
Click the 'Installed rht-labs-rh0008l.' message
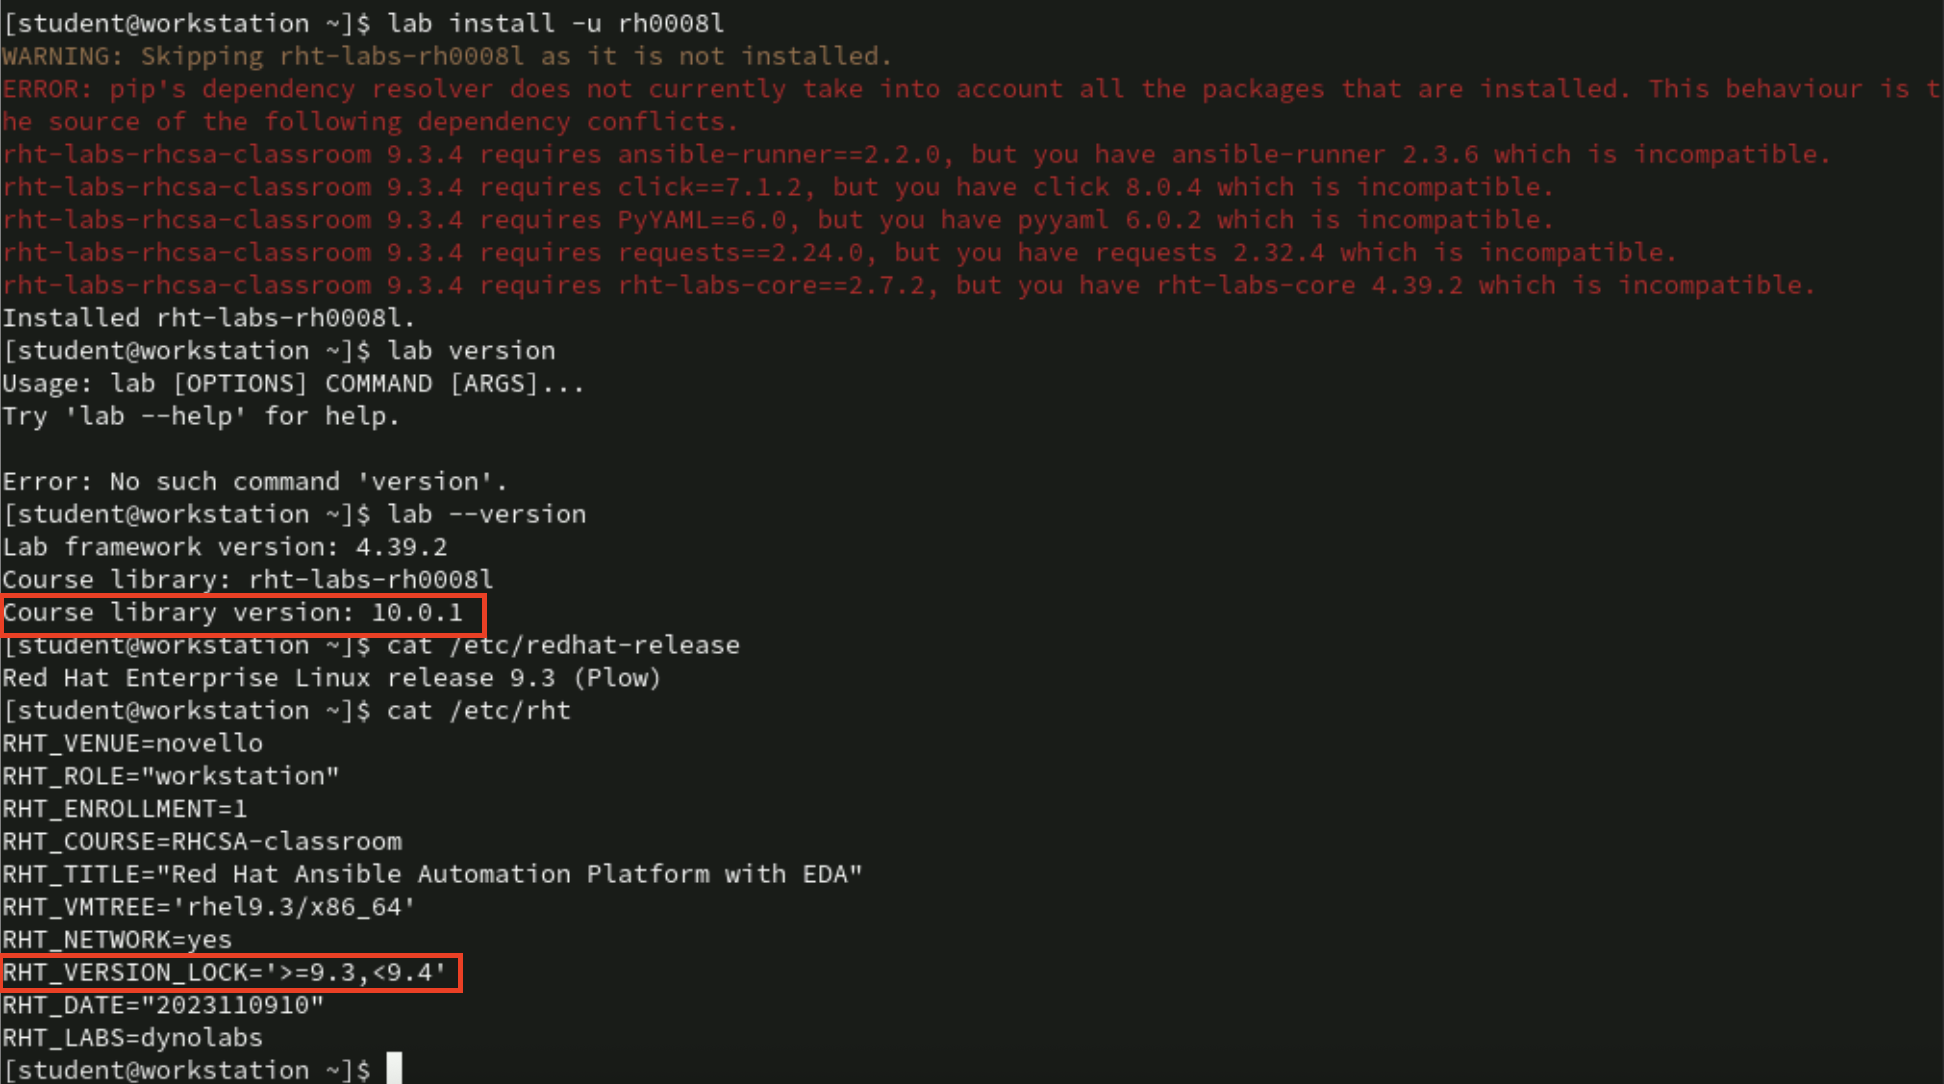pyautogui.click(x=208, y=318)
